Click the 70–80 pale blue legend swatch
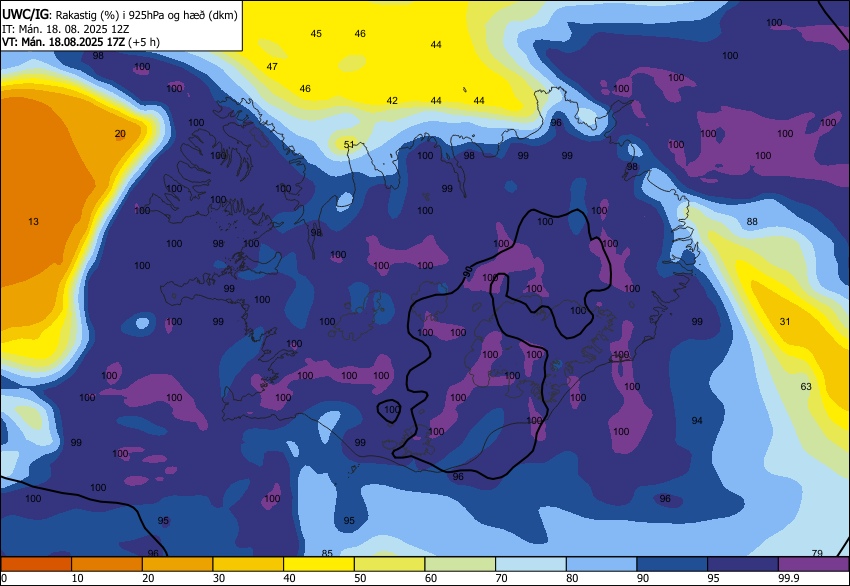Viewport: 850px width, 586px height. (531, 564)
